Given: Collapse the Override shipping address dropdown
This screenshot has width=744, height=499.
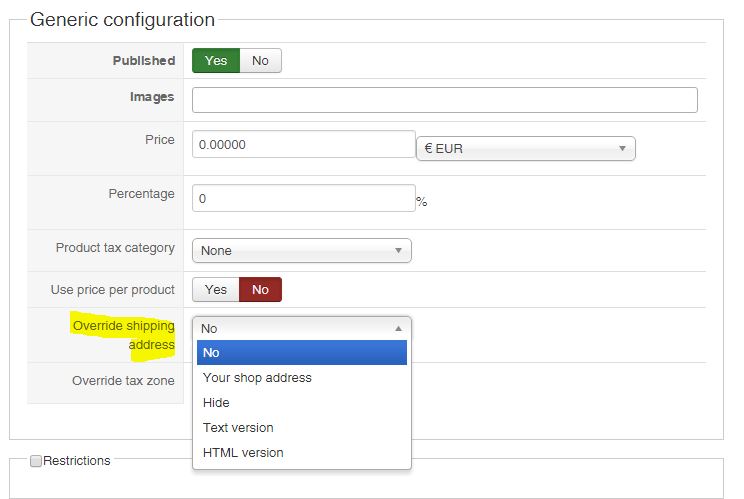Looking at the screenshot, I should (x=301, y=328).
